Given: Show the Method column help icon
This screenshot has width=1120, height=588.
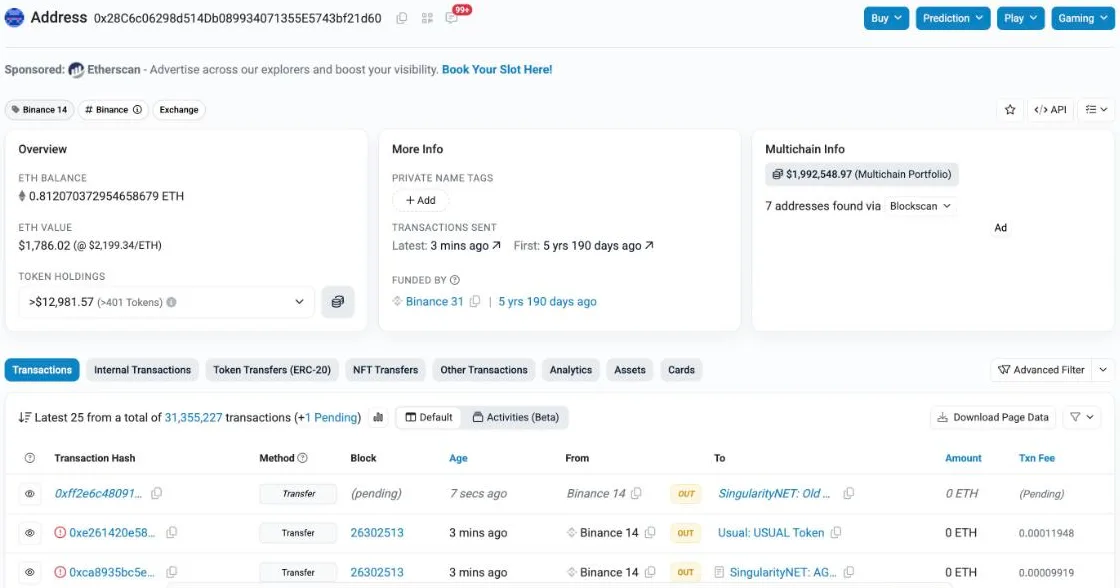Looking at the screenshot, I should coord(302,458).
